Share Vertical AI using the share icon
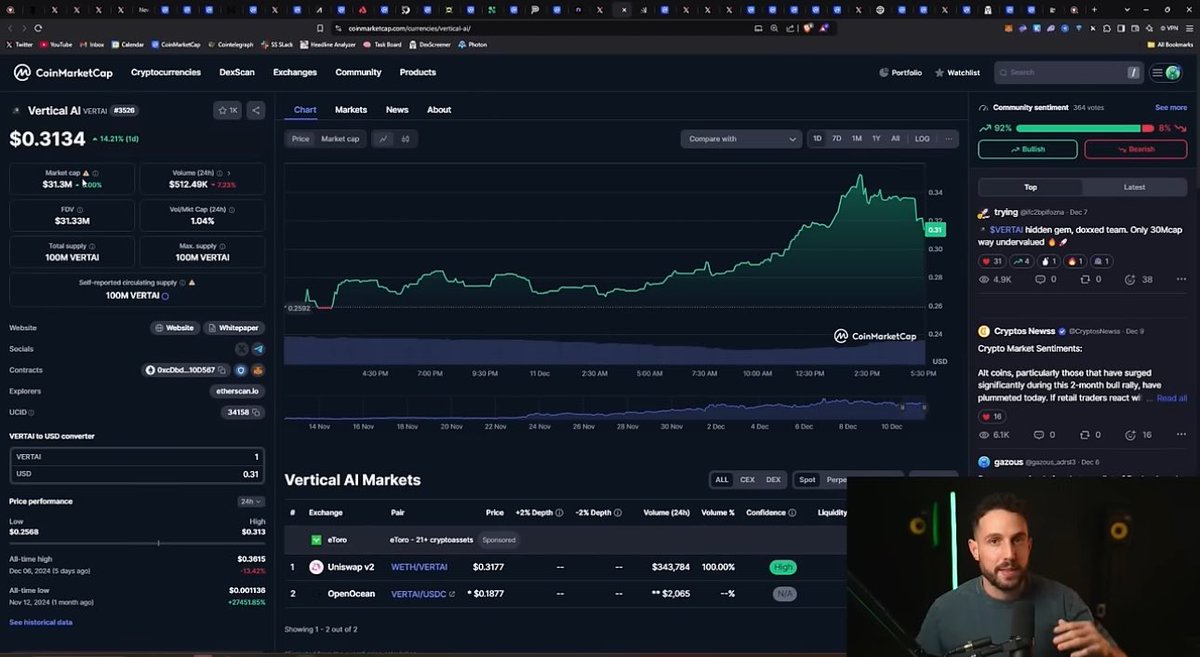Image resolution: width=1200 pixels, height=657 pixels. 256,110
